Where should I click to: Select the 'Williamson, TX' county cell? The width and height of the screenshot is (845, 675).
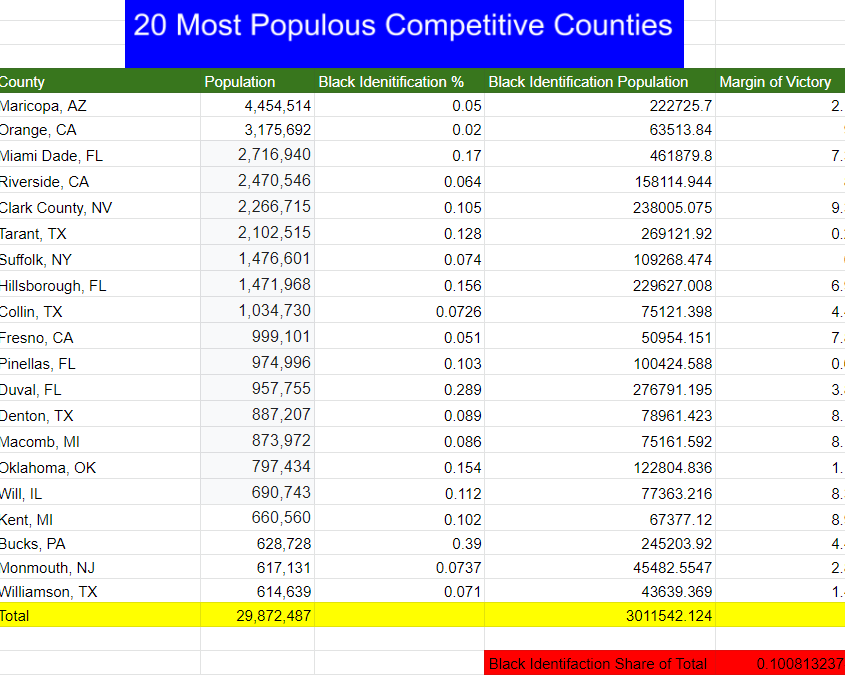tap(100, 591)
